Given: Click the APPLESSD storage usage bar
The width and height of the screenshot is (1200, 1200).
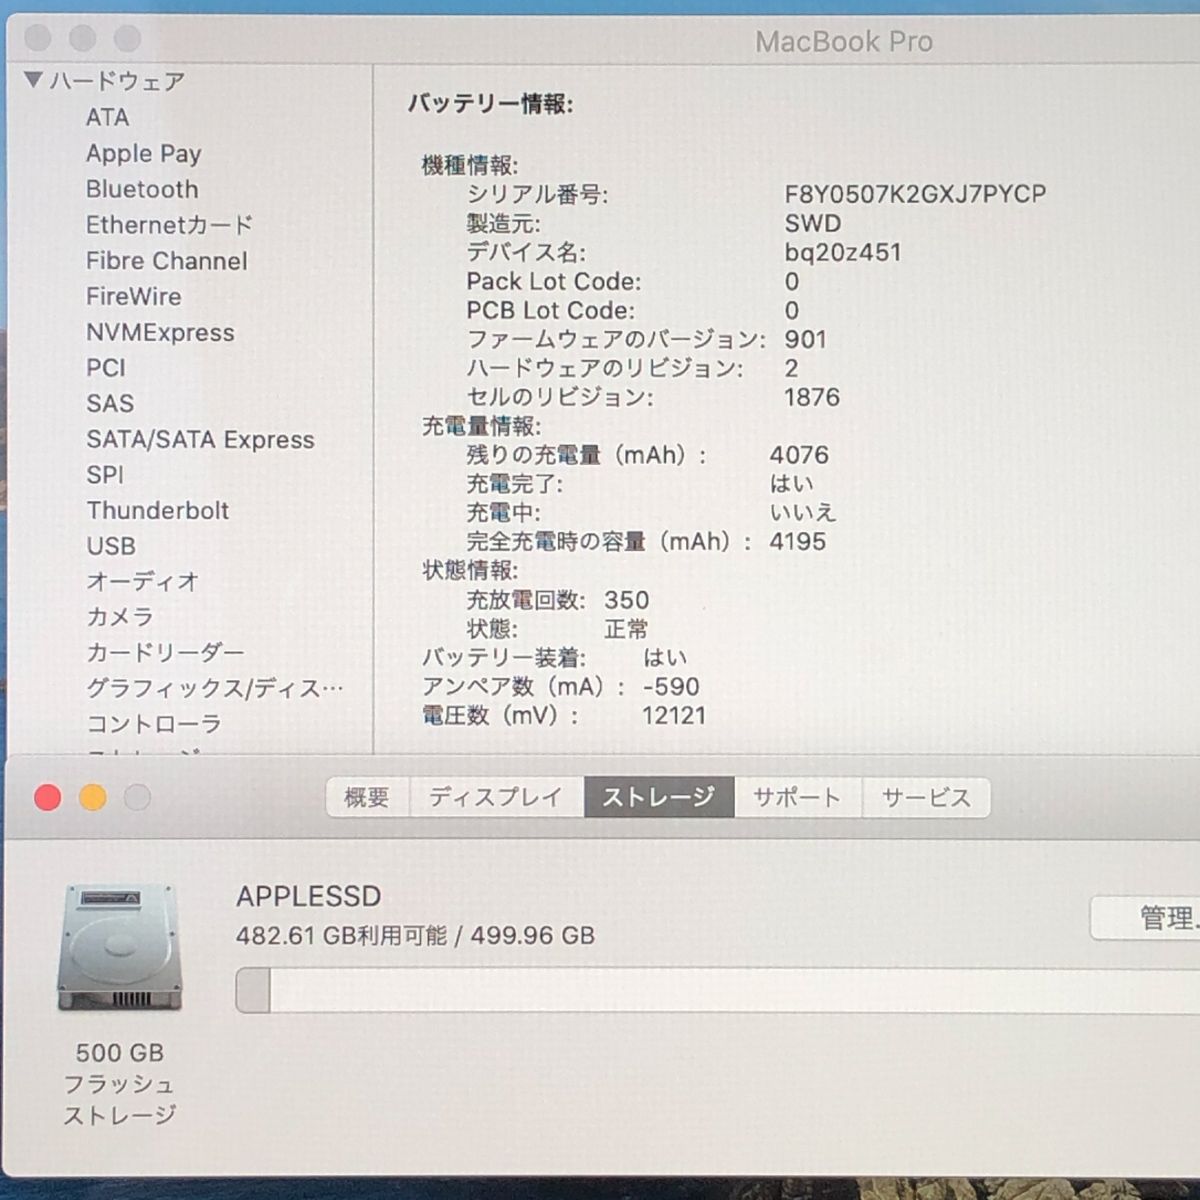Looking at the screenshot, I should 718,990.
